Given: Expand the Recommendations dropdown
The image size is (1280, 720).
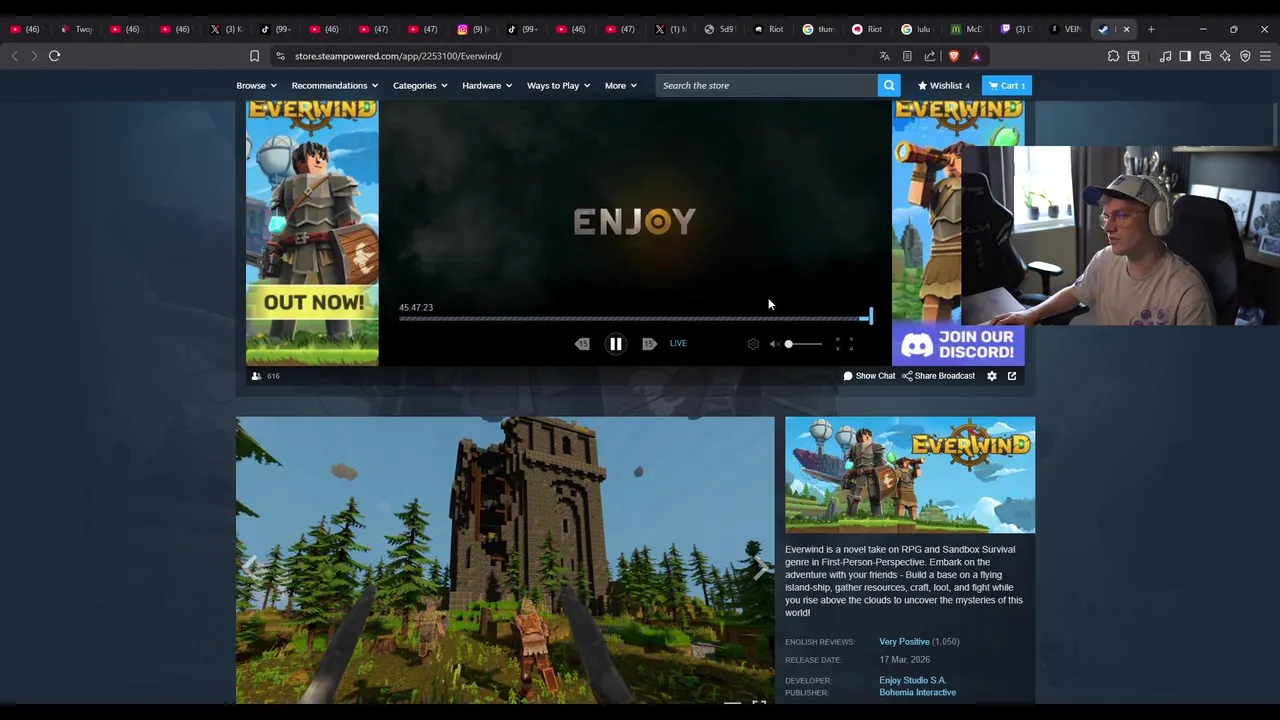Looking at the screenshot, I should coord(335,86).
